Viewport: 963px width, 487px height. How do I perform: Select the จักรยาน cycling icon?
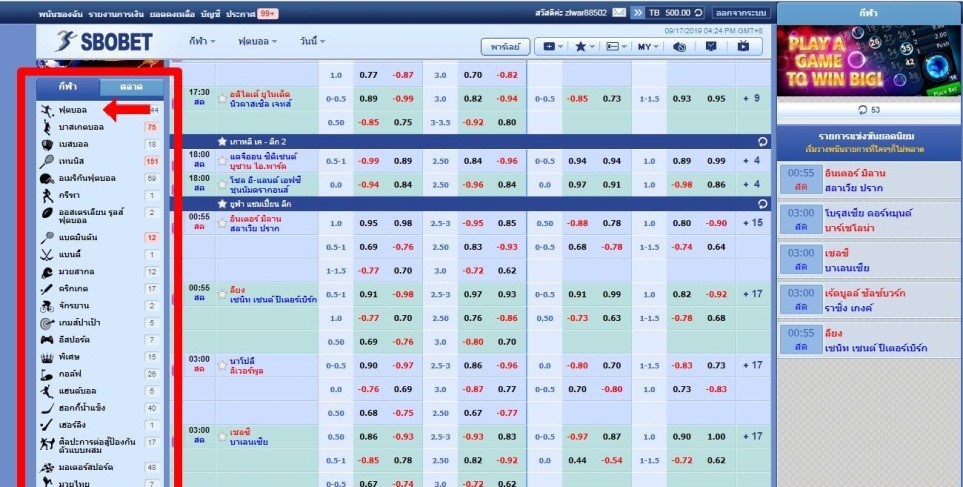tap(47, 306)
